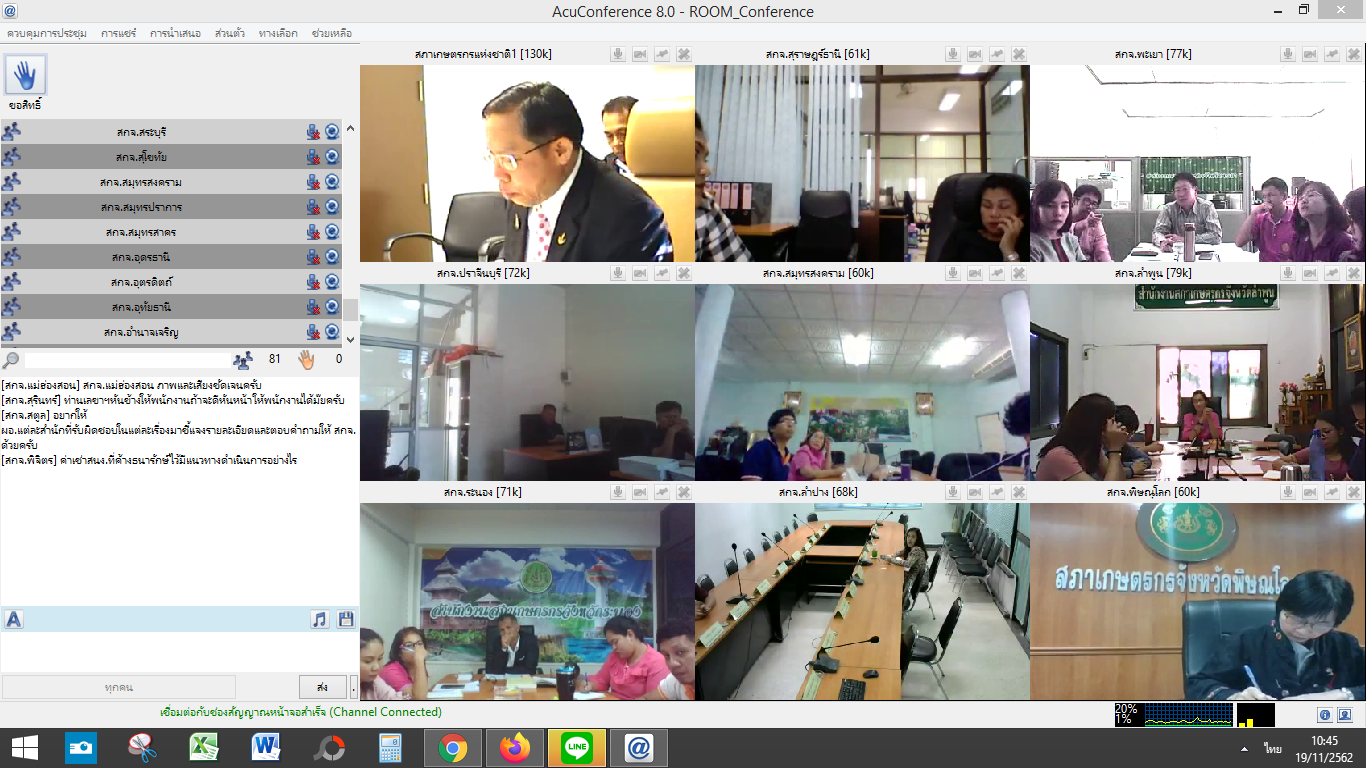The height and width of the screenshot is (768, 1366).
Task: Click the info icon in the status bar
Action: [1324, 715]
